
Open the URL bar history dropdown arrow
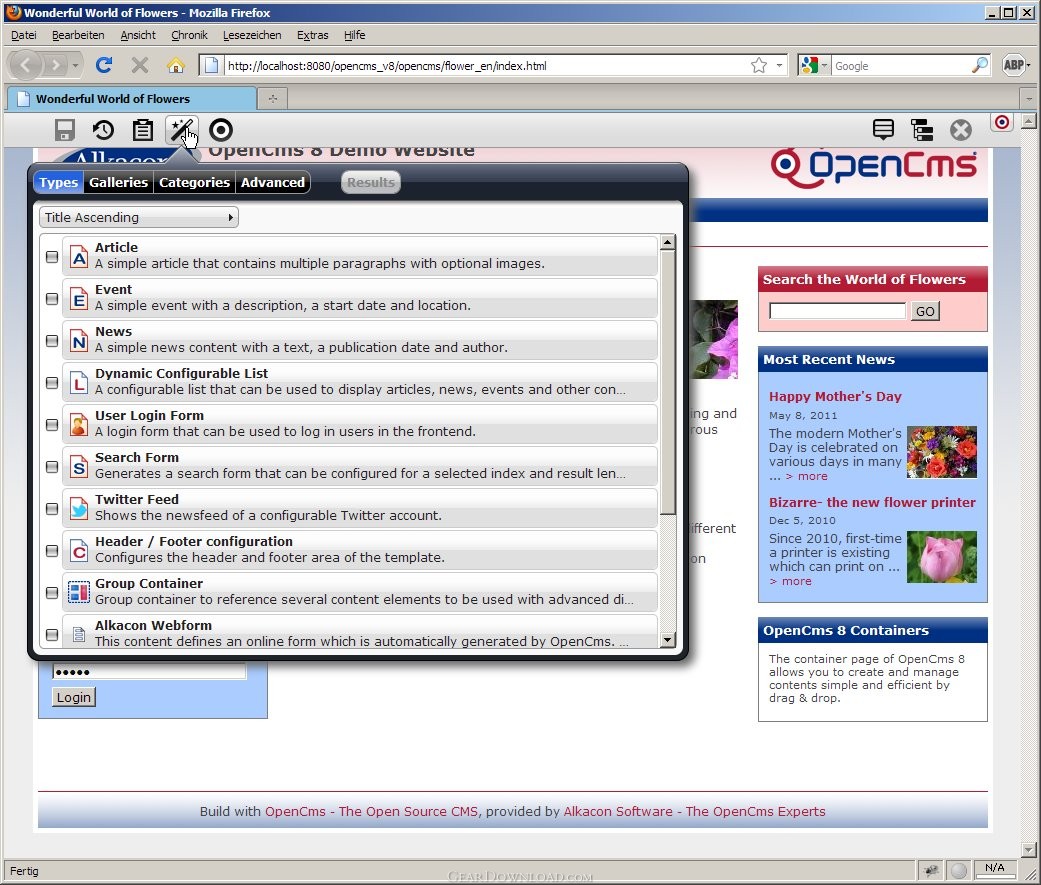[x=779, y=65]
